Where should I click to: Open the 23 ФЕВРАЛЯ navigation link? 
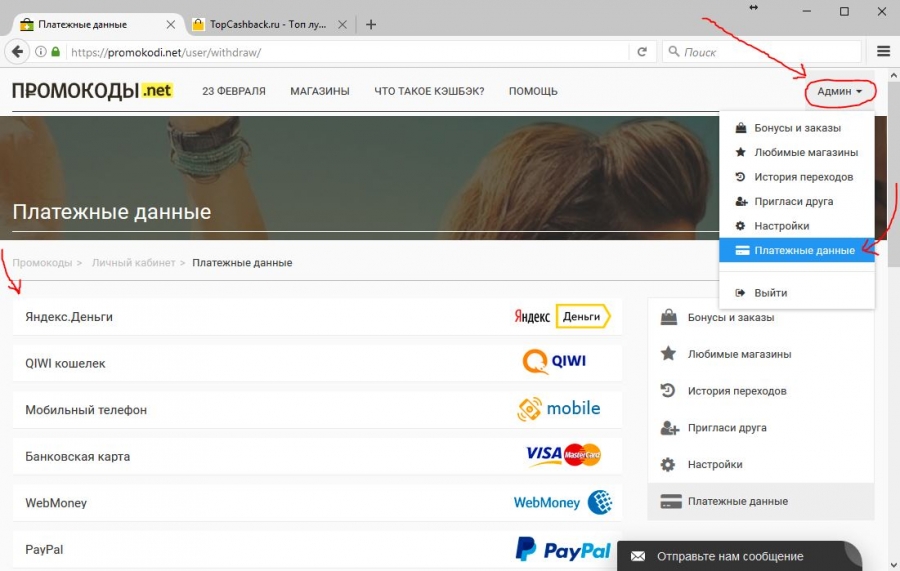point(234,91)
